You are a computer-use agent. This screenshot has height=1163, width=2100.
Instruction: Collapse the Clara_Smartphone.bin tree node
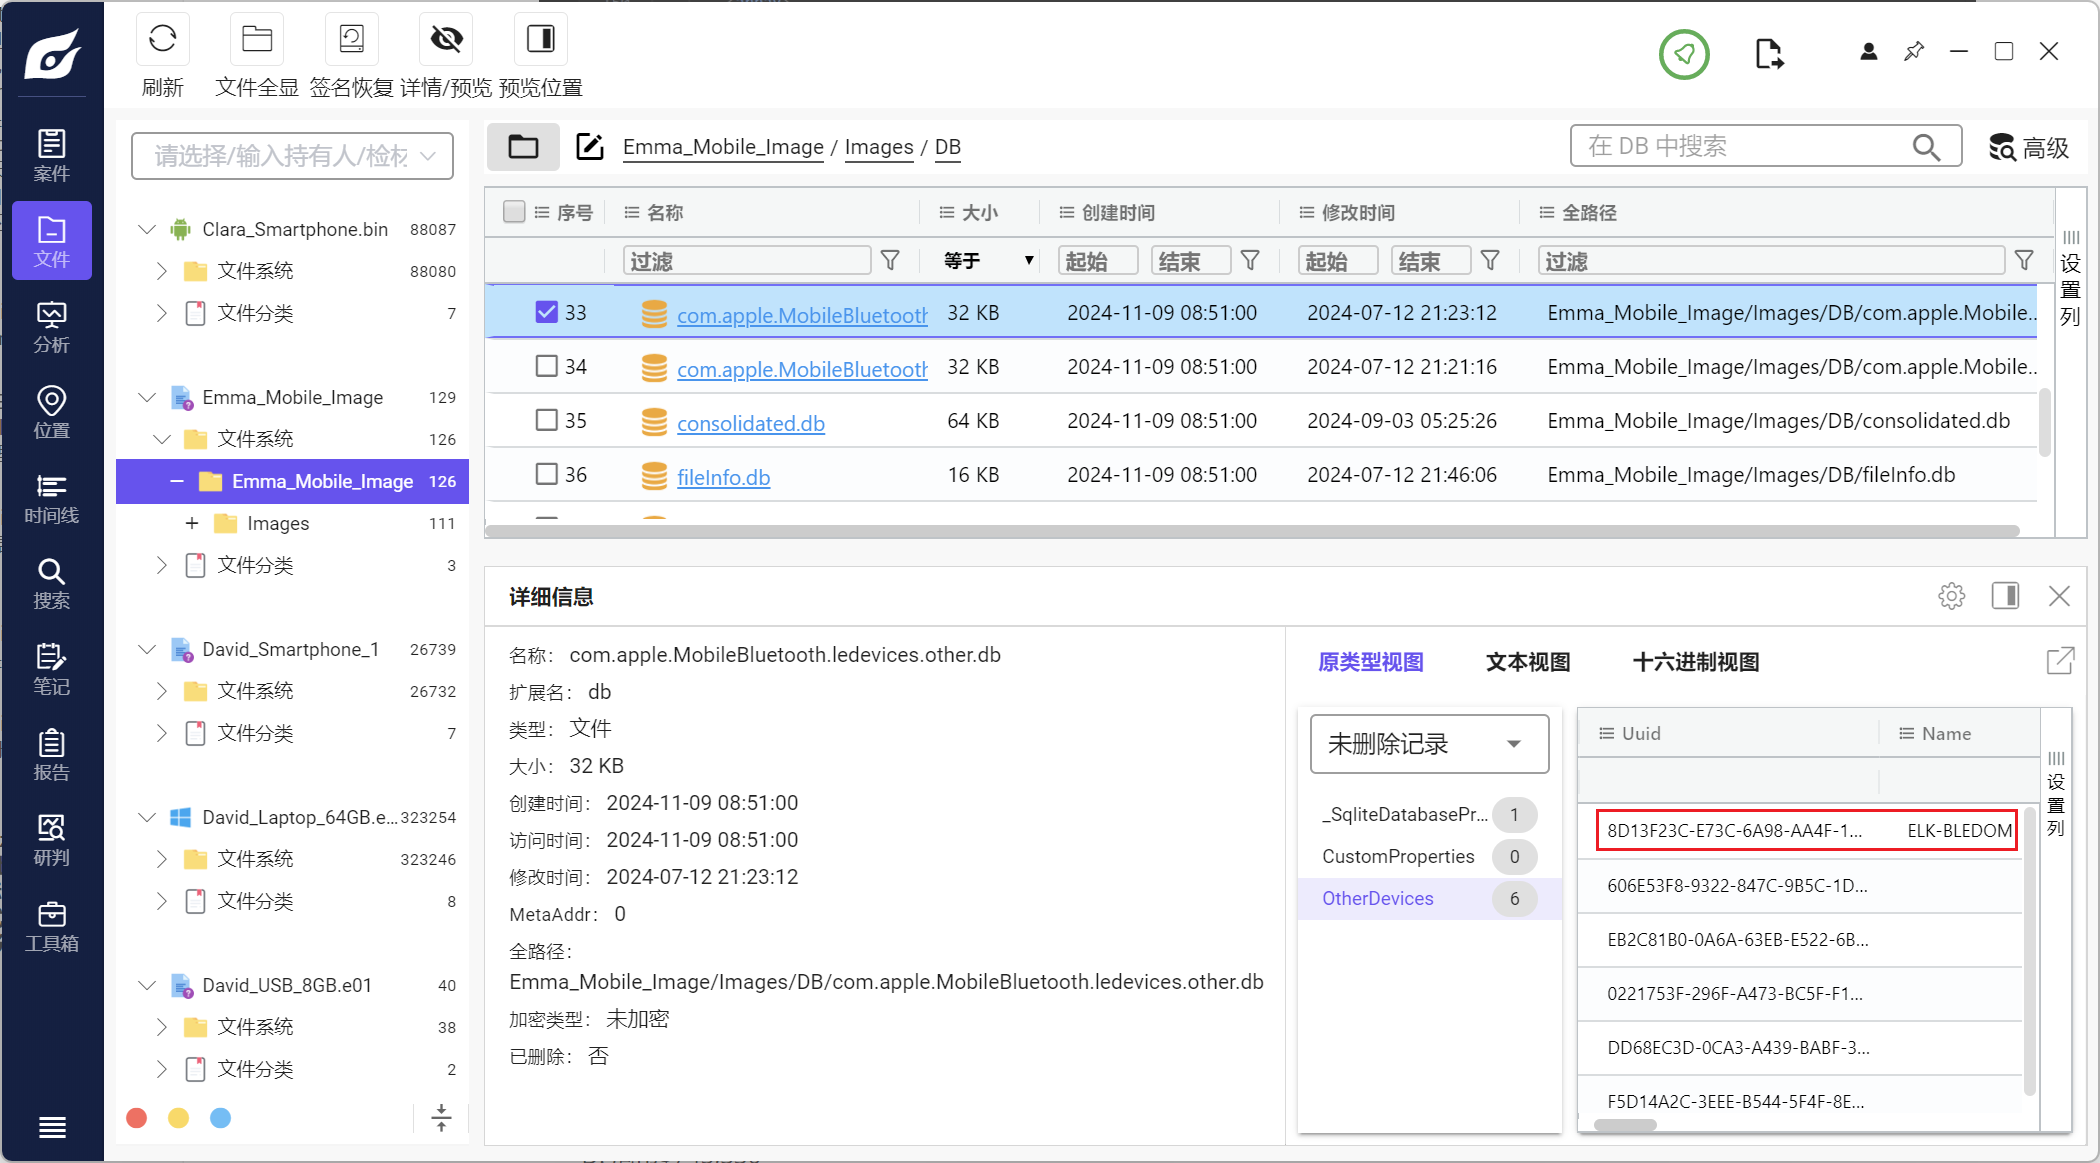coord(147,229)
